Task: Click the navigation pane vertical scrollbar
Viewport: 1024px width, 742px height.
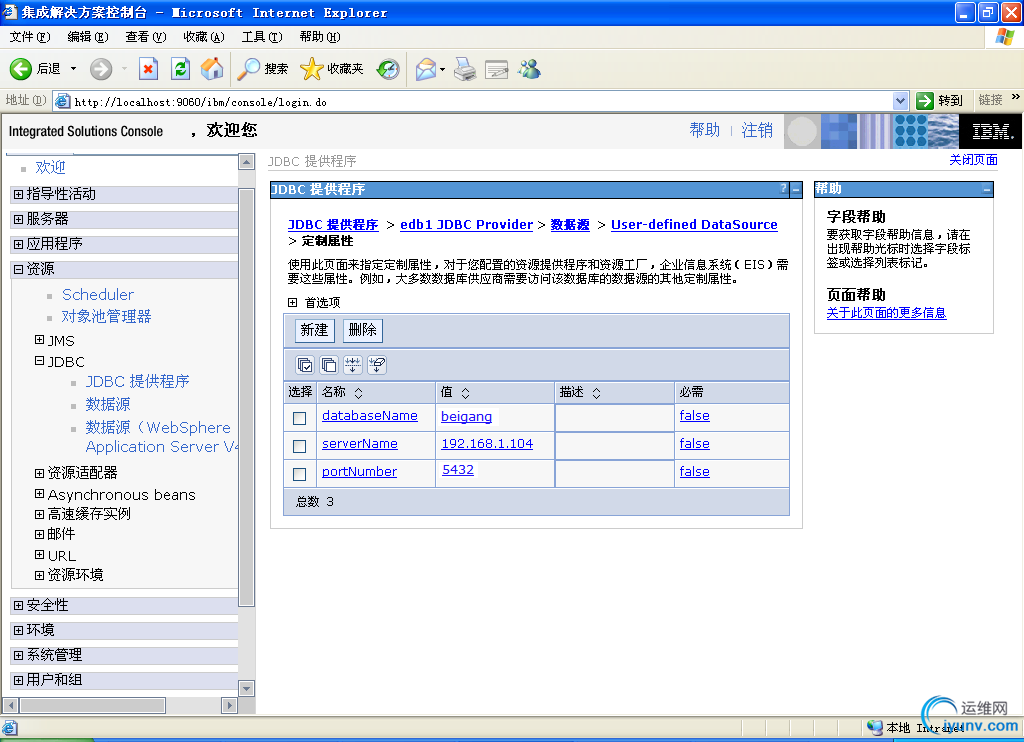Action: point(246,397)
